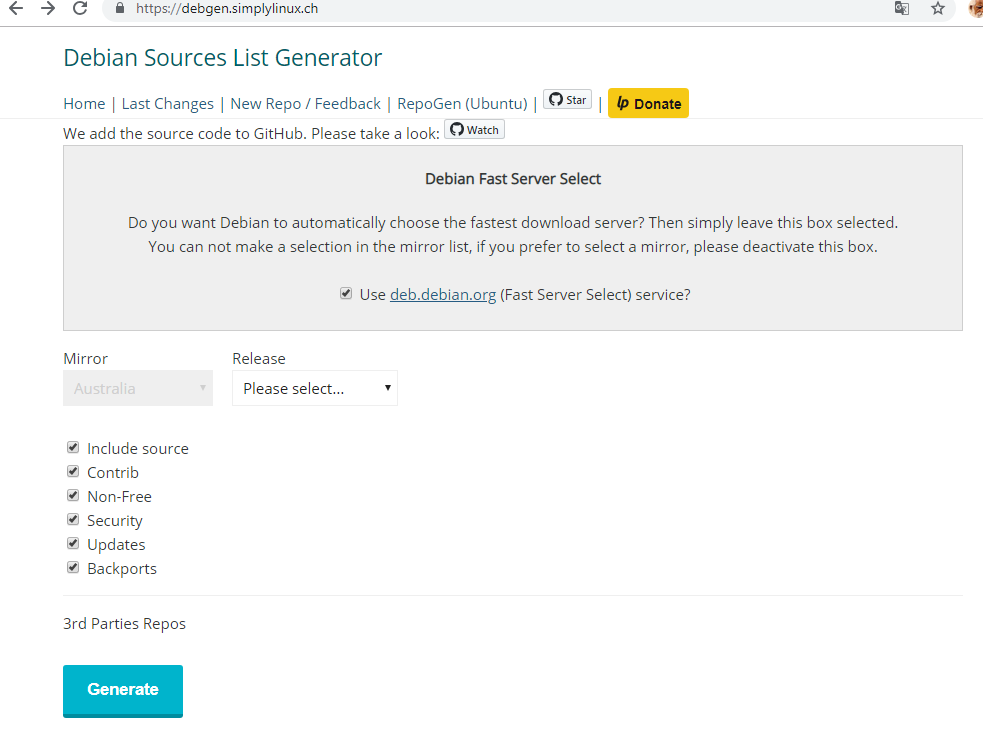Follow the deb.debian.org link

(x=443, y=295)
